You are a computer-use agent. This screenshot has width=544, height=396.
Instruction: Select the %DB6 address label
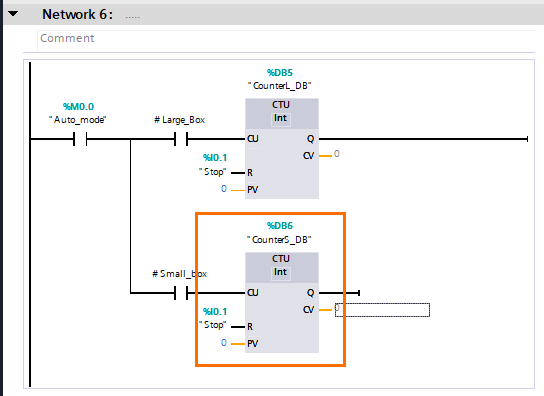coord(280,226)
